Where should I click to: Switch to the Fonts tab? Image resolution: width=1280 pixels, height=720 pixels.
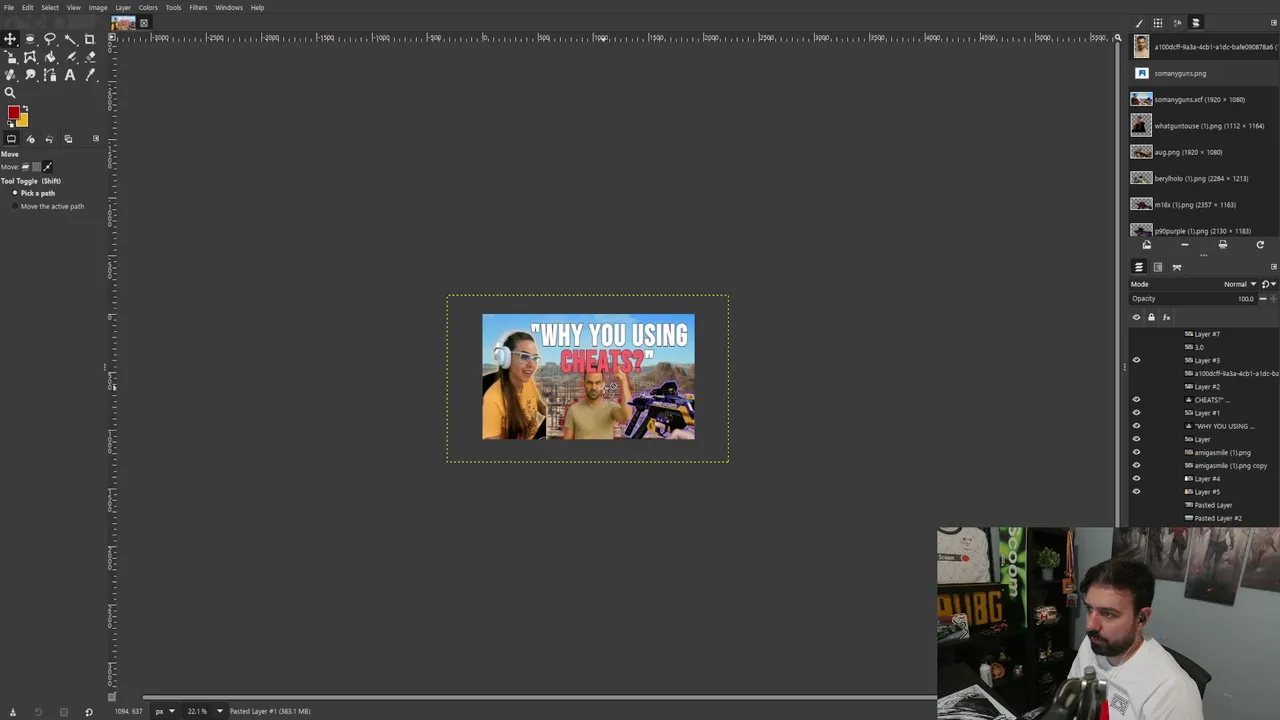click(1177, 23)
